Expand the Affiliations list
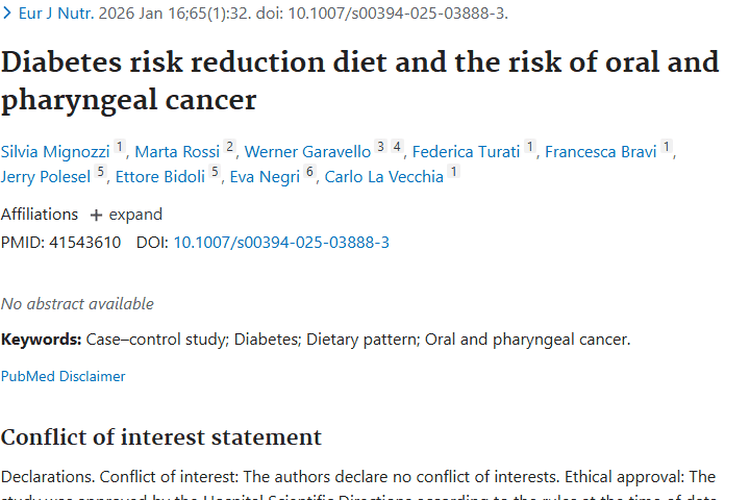Viewport: 750px width, 500px height. 135,215
